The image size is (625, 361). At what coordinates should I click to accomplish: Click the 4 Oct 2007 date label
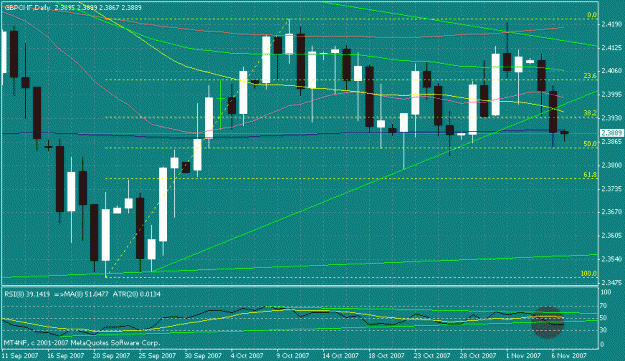tap(248, 355)
